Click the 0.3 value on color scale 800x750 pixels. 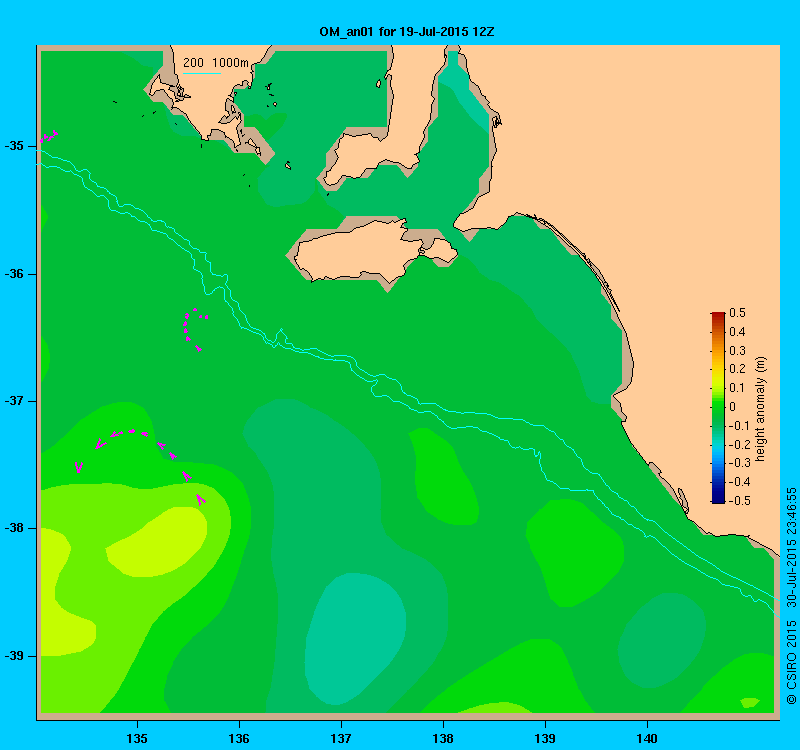point(737,351)
